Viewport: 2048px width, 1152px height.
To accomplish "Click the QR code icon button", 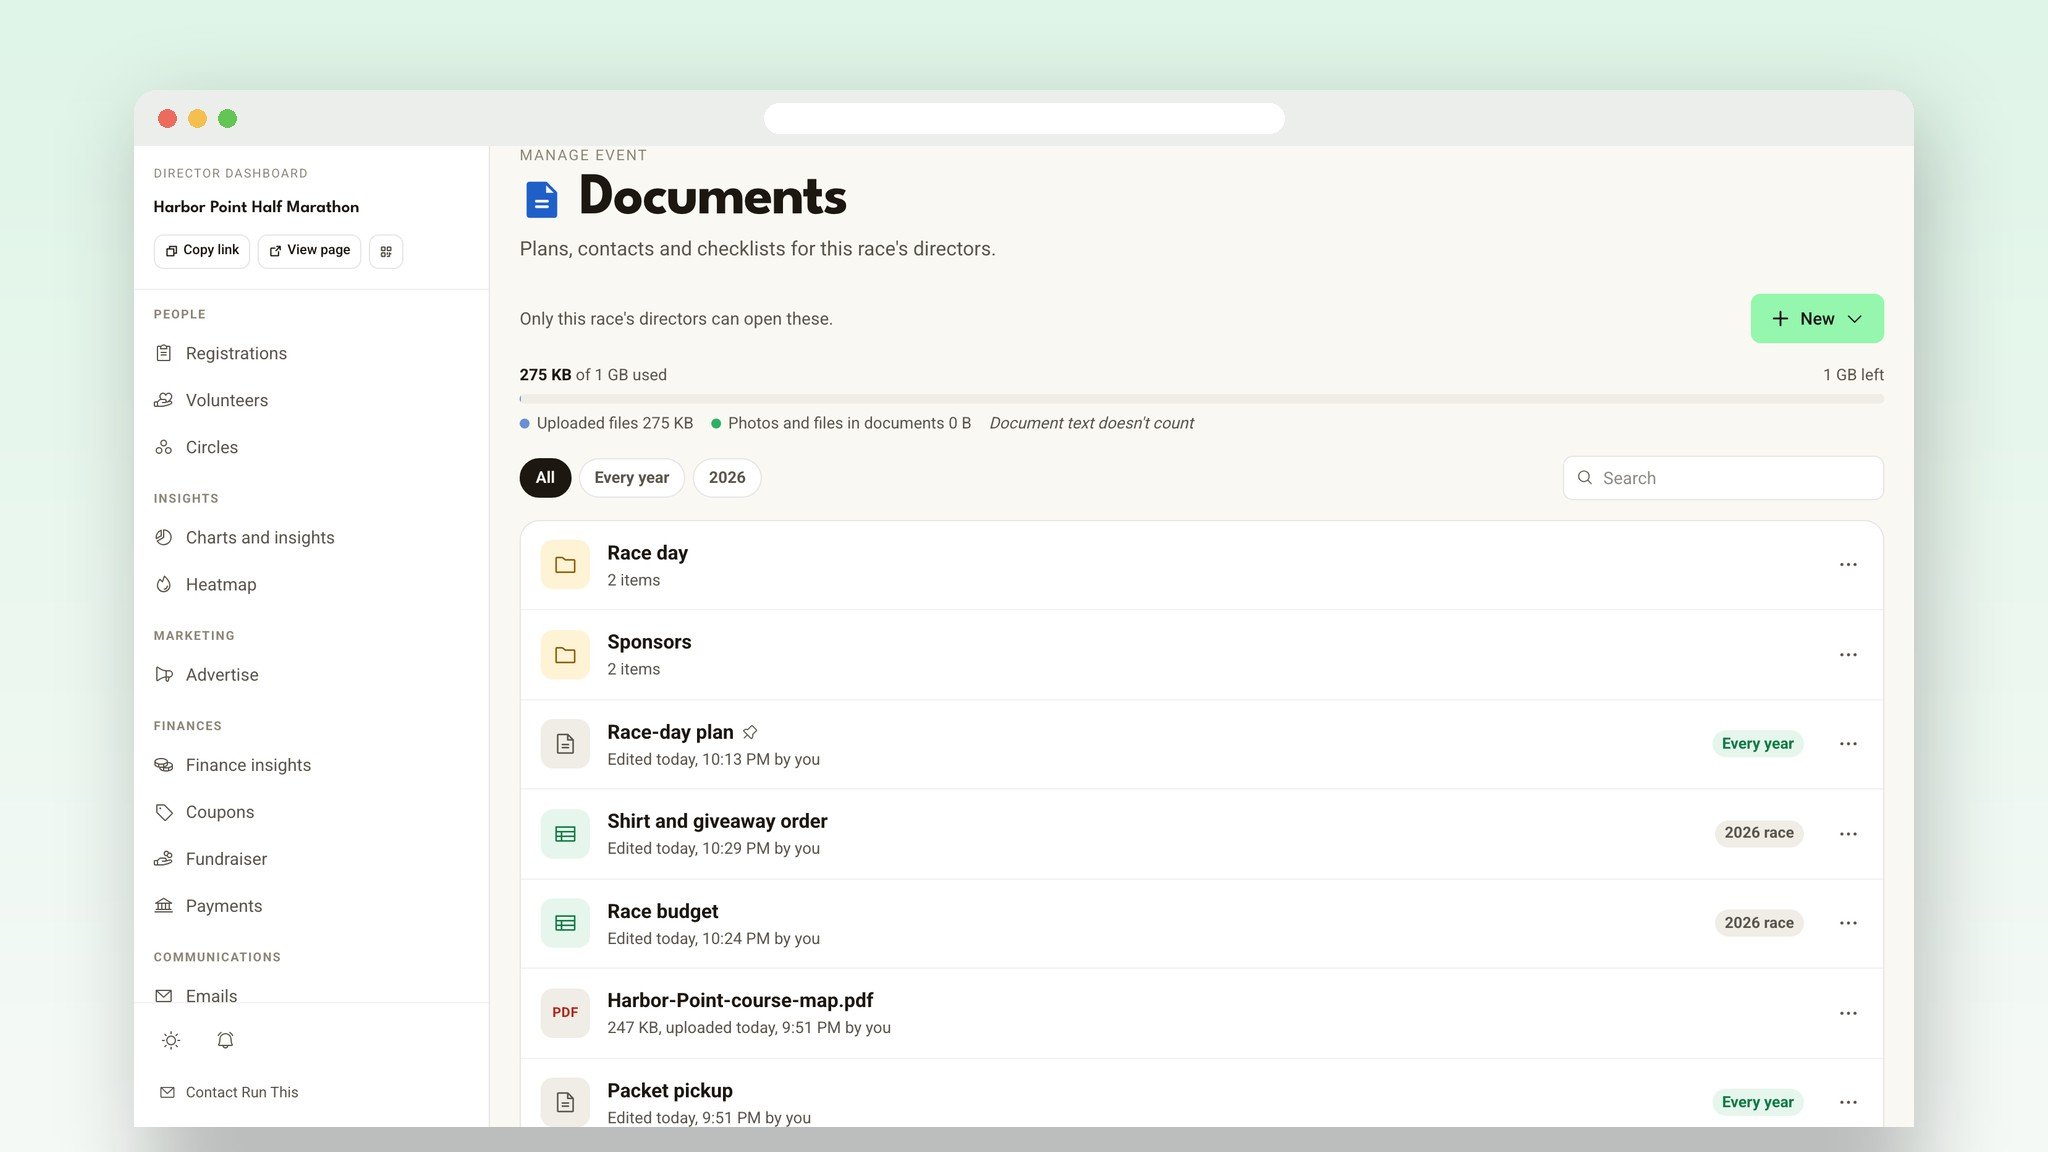I will (x=386, y=251).
